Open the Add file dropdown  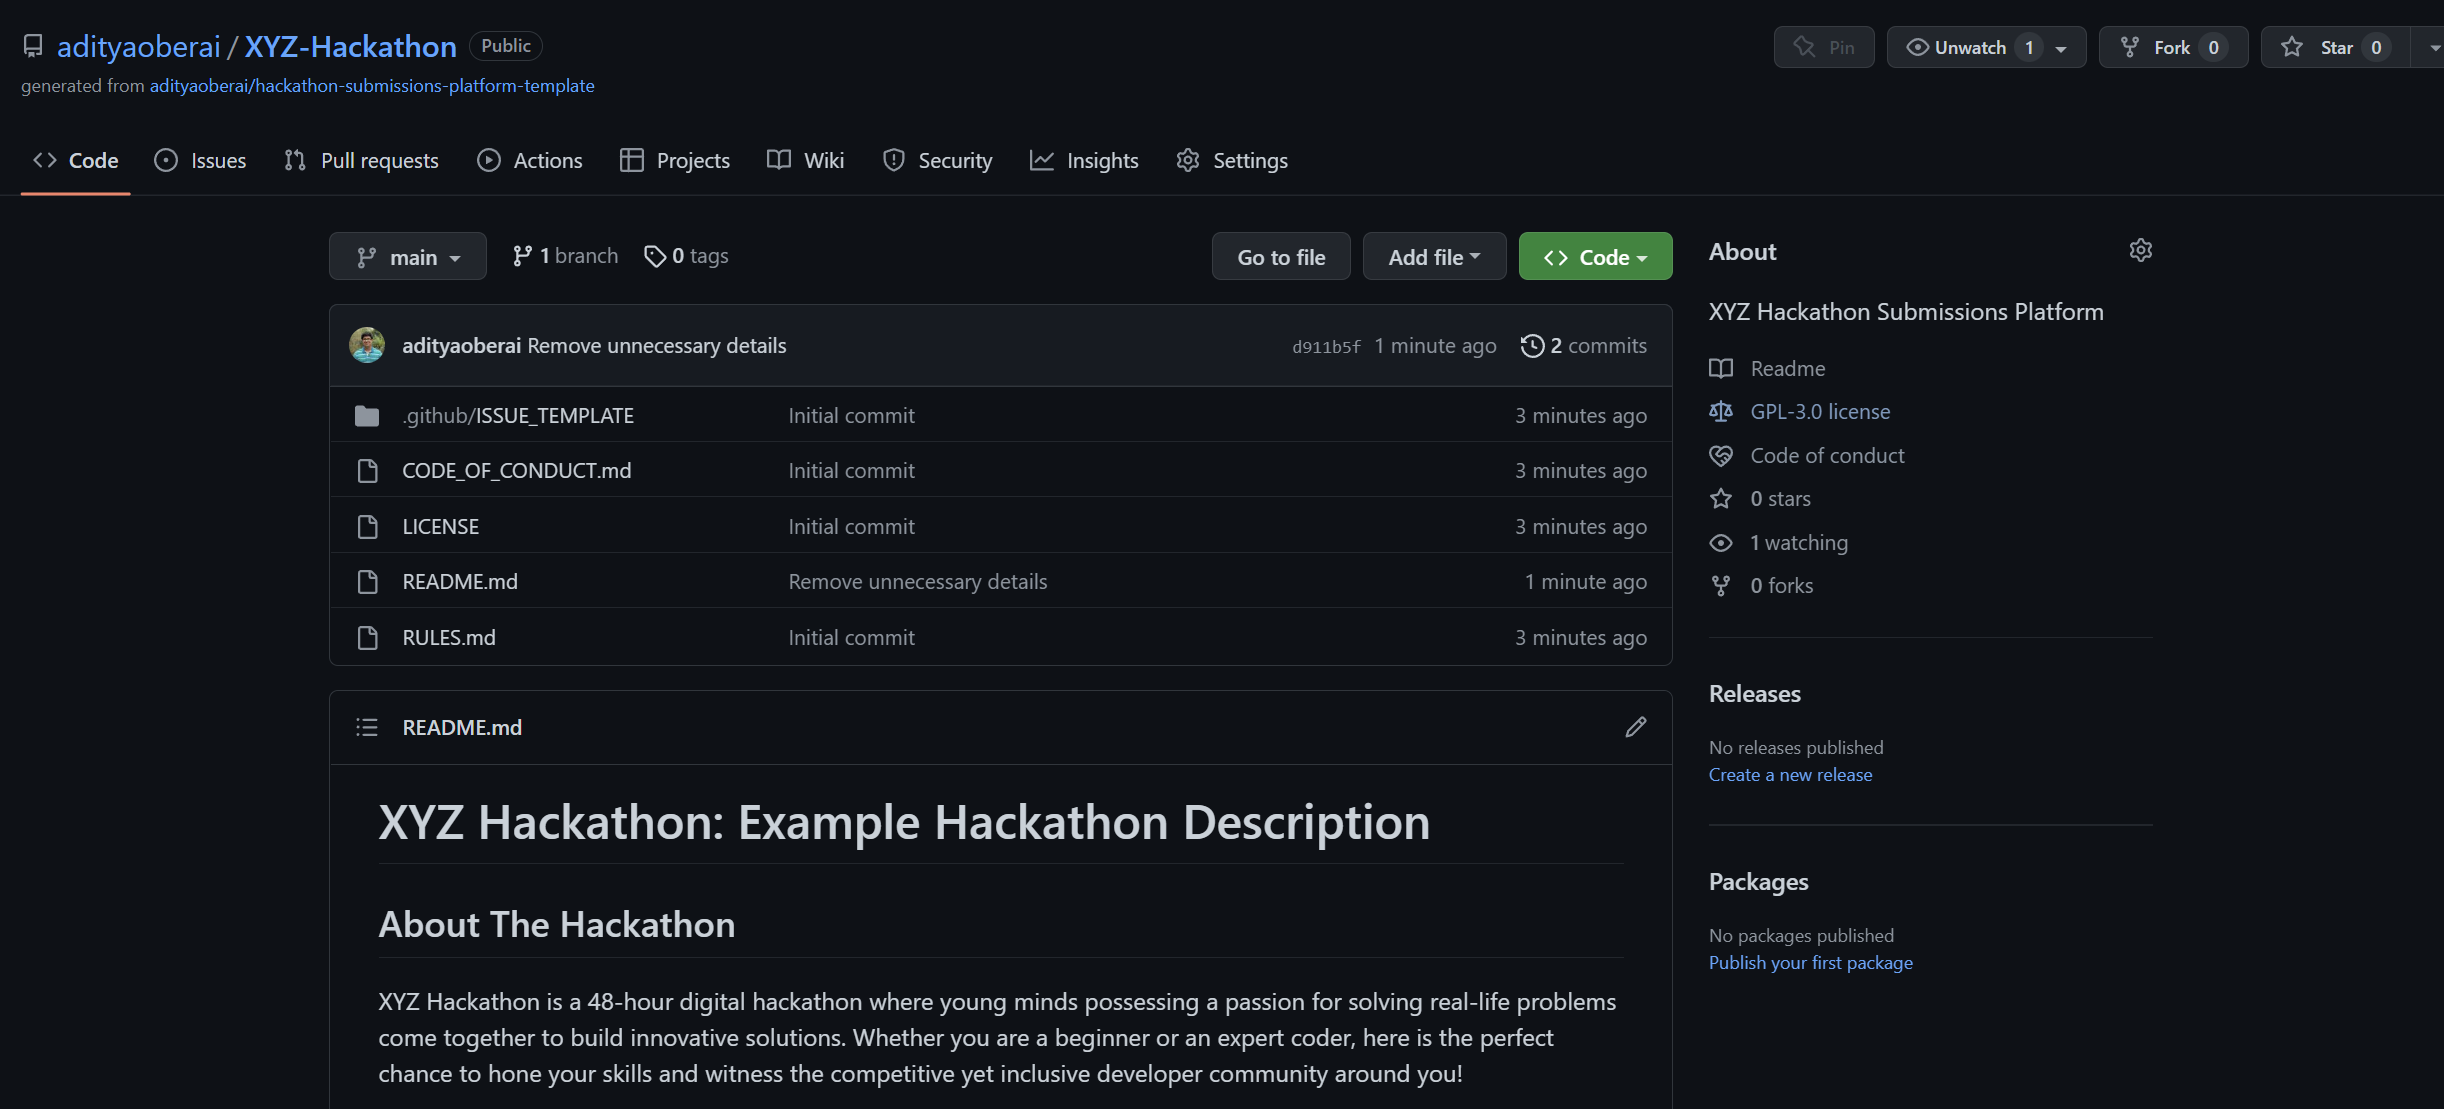[x=1434, y=256]
